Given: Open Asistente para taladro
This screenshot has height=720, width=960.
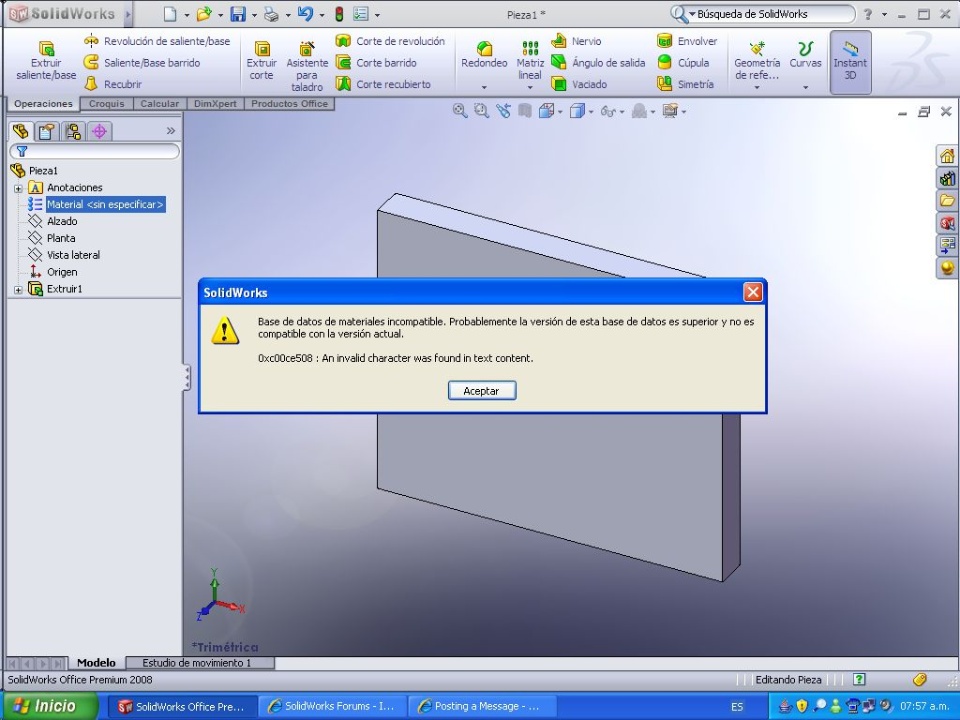Looking at the screenshot, I should pos(307,66).
